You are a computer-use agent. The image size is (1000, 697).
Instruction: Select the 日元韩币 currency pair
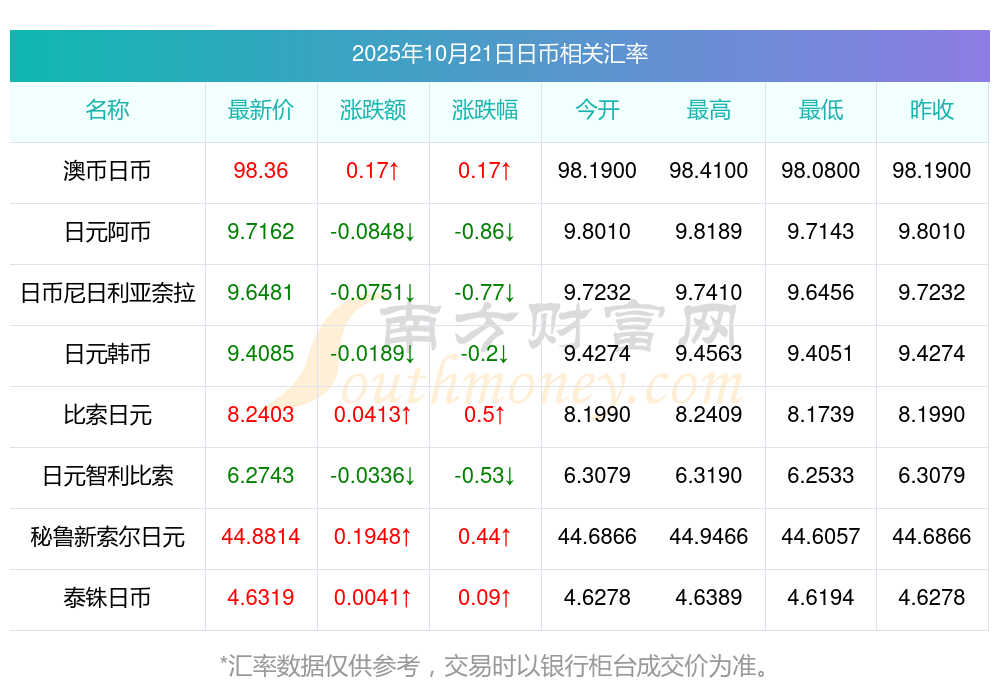point(107,354)
